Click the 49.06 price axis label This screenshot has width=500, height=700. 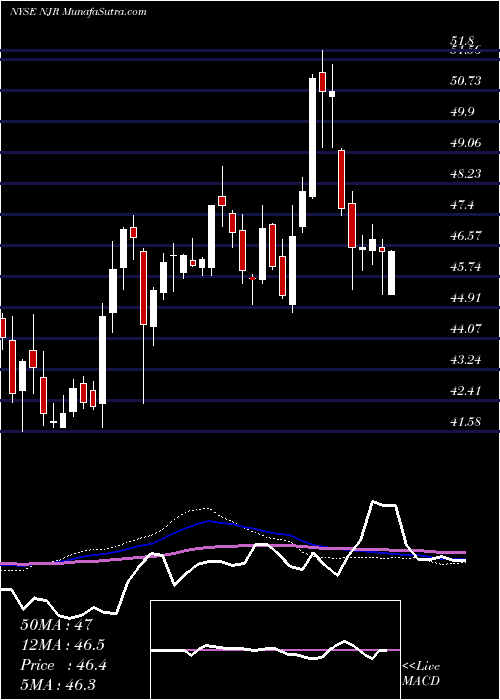pyautogui.click(x=466, y=142)
